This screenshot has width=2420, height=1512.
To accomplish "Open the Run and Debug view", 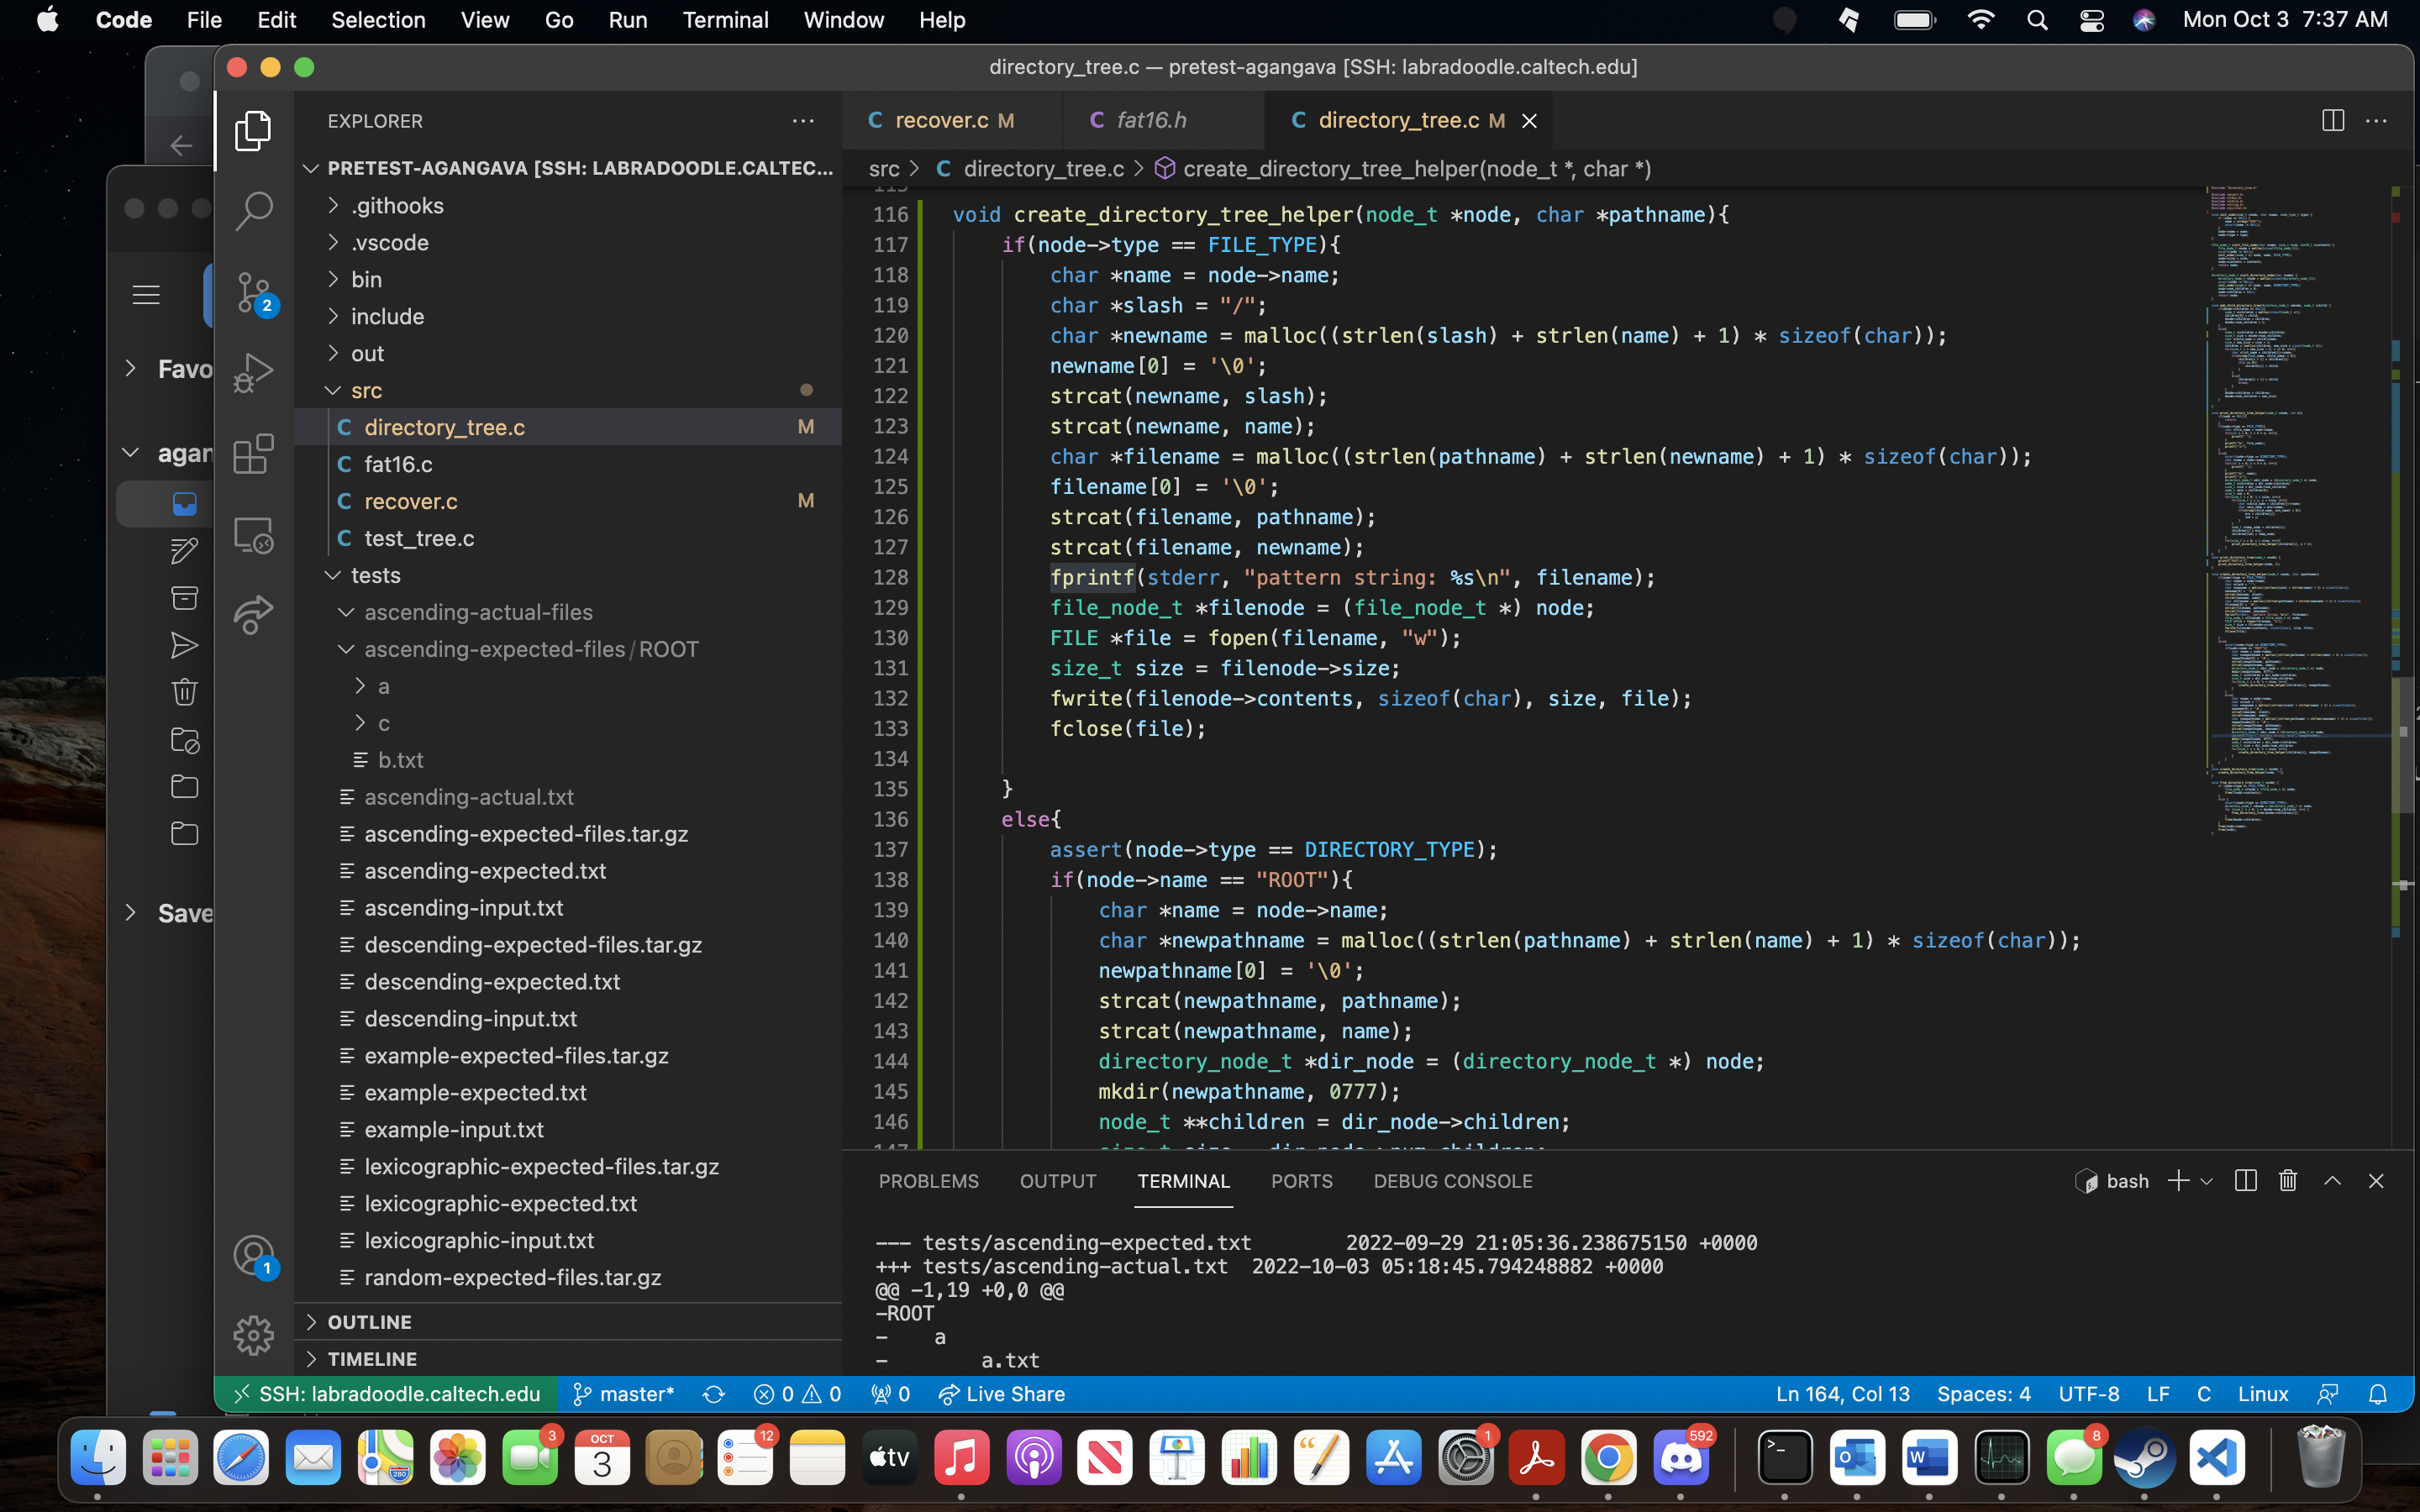I will click(x=253, y=373).
